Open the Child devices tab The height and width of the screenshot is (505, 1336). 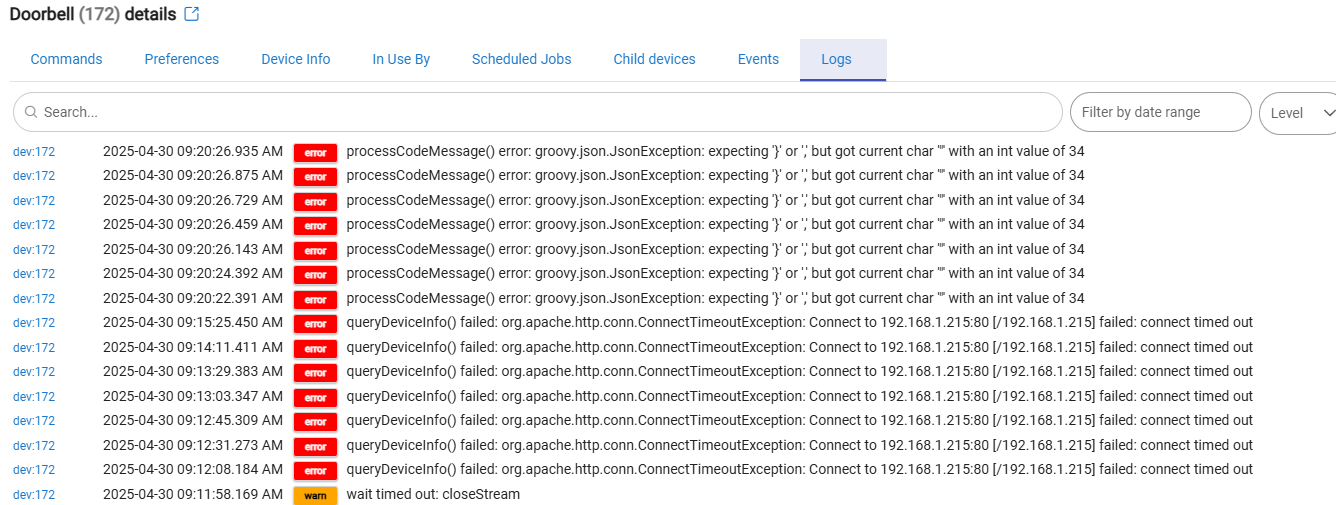654,59
